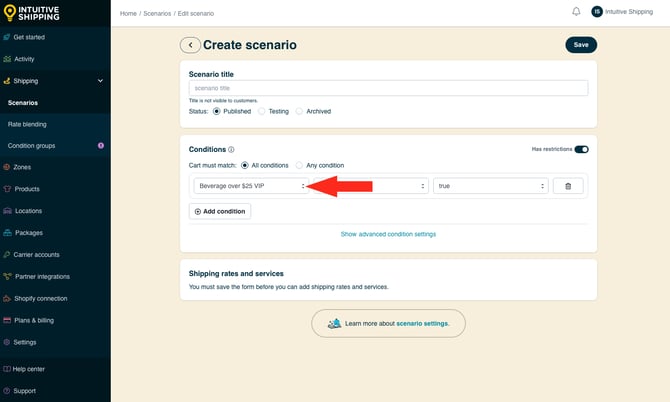670x402 pixels.
Task: Open the scenario settings link
Action: coord(422,323)
